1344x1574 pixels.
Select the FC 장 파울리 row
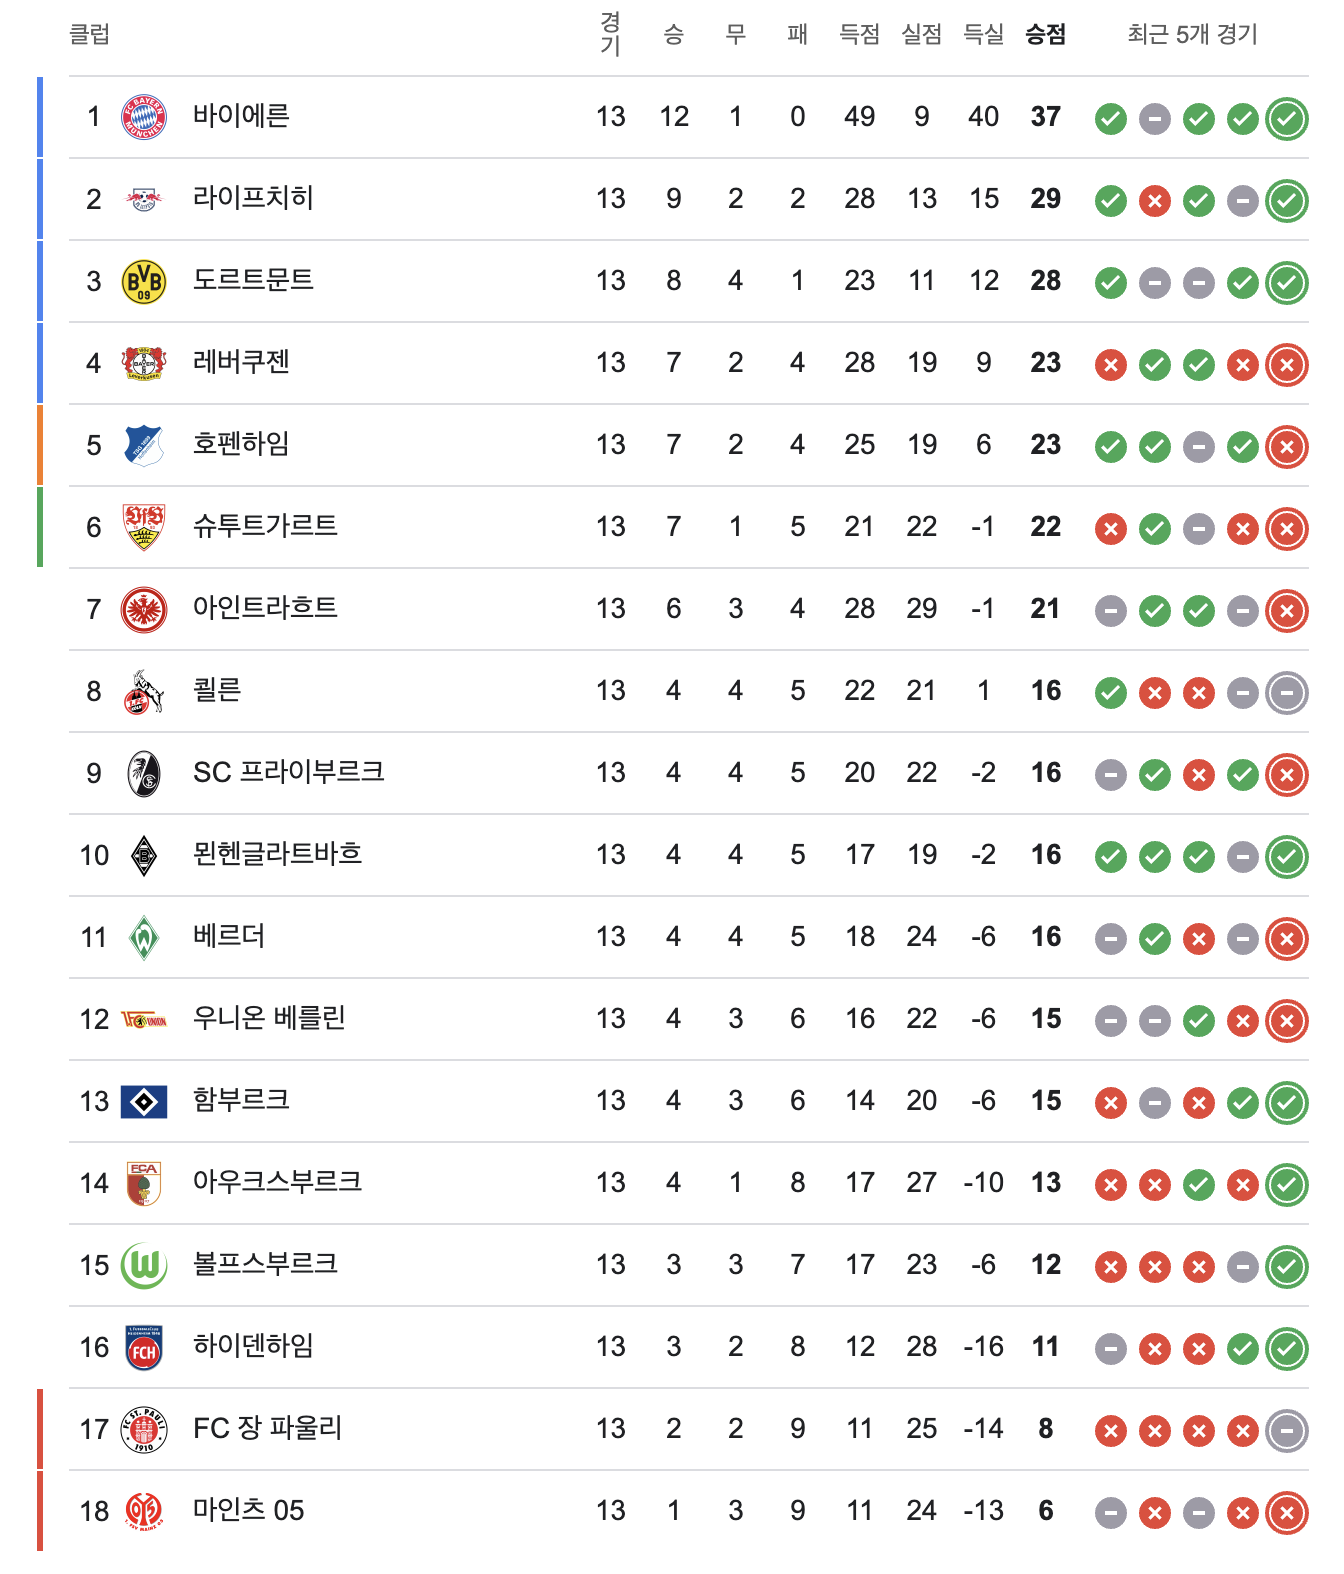pos(267,1428)
